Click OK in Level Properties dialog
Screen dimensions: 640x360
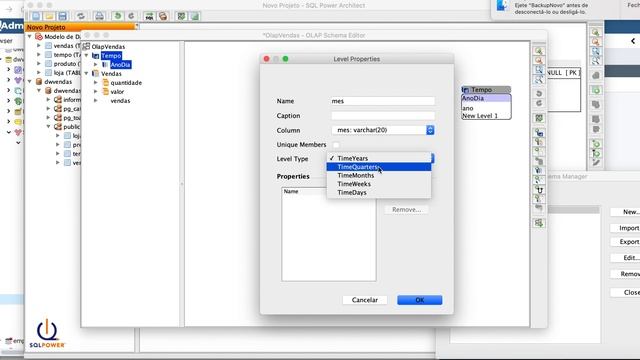(x=420, y=300)
